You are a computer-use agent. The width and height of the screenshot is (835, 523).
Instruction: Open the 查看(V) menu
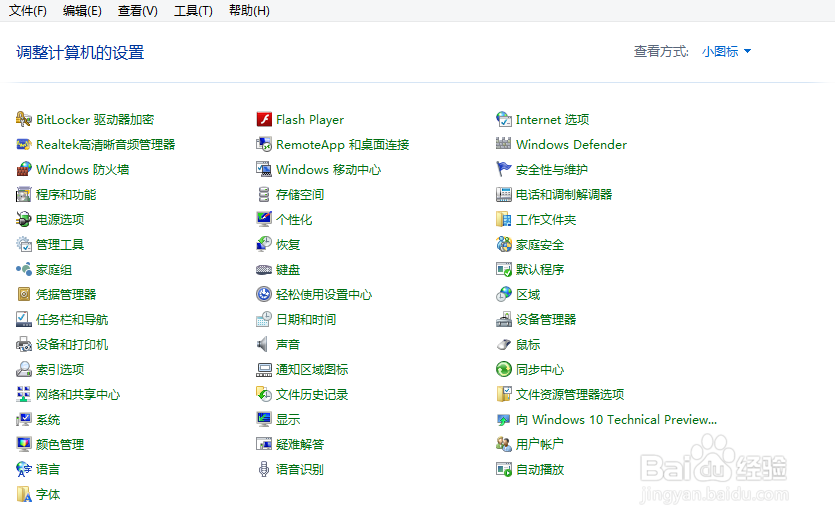click(x=137, y=11)
